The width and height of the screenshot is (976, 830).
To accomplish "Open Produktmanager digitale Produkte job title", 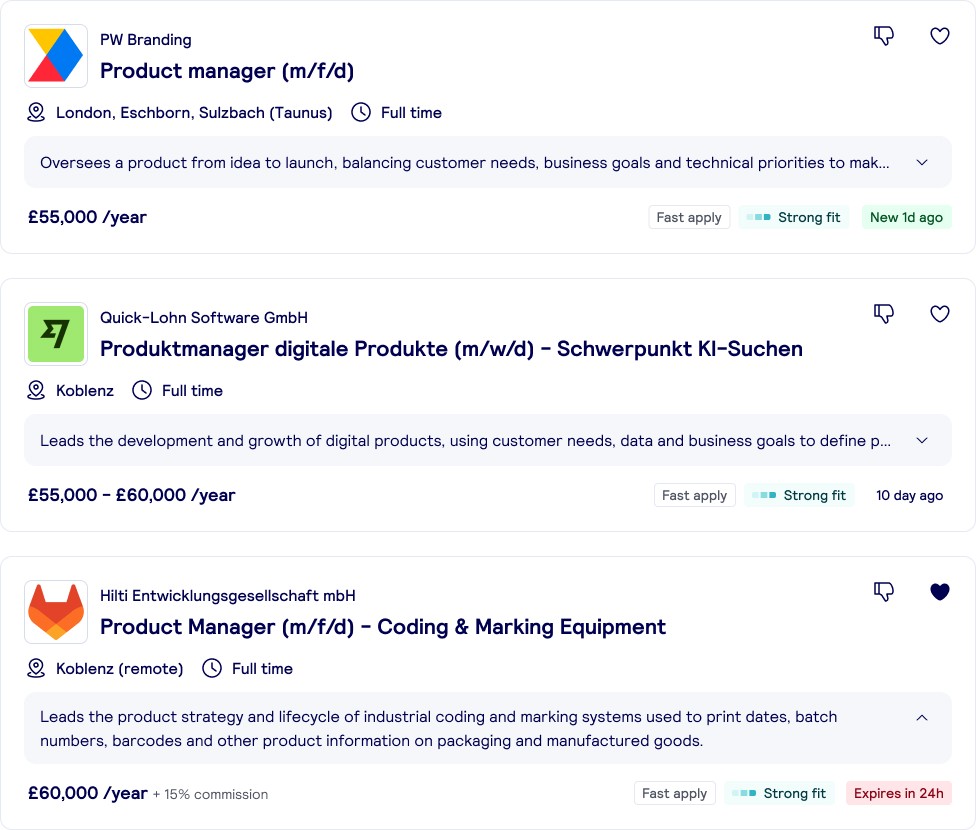I will tap(451, 349).
